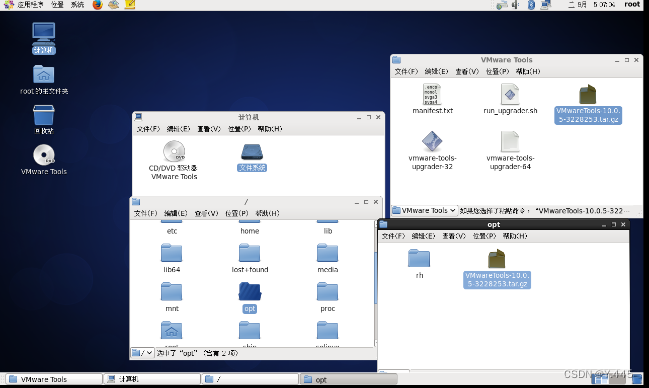Select CD/DVD drive VMware Tools icon
Image resolution: width=649 pixels, height=388 pixels.
[x=174, y=160]
